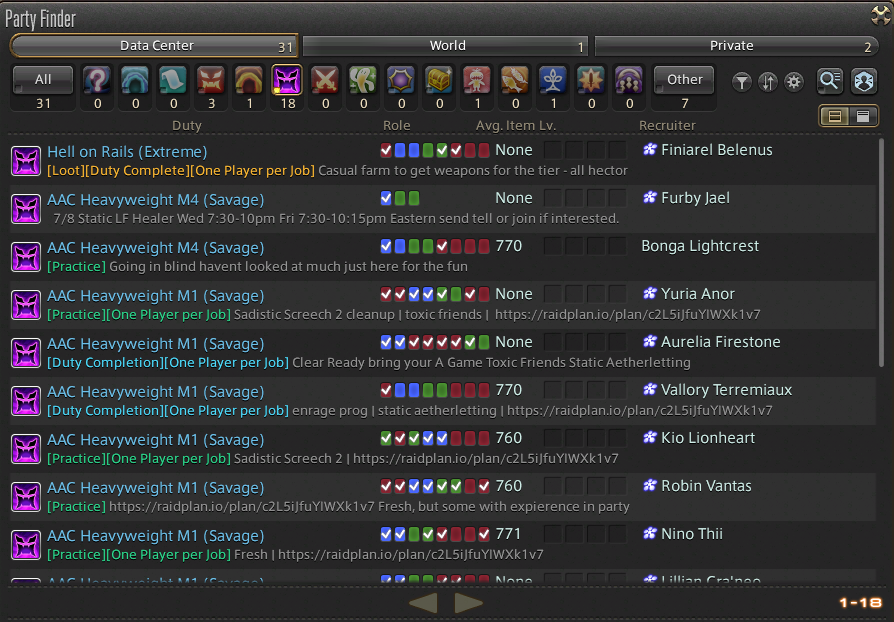Open the Private listings tab
Image resolution: width=894 pixels, height=622 pixels.
[x=736, y=46]
